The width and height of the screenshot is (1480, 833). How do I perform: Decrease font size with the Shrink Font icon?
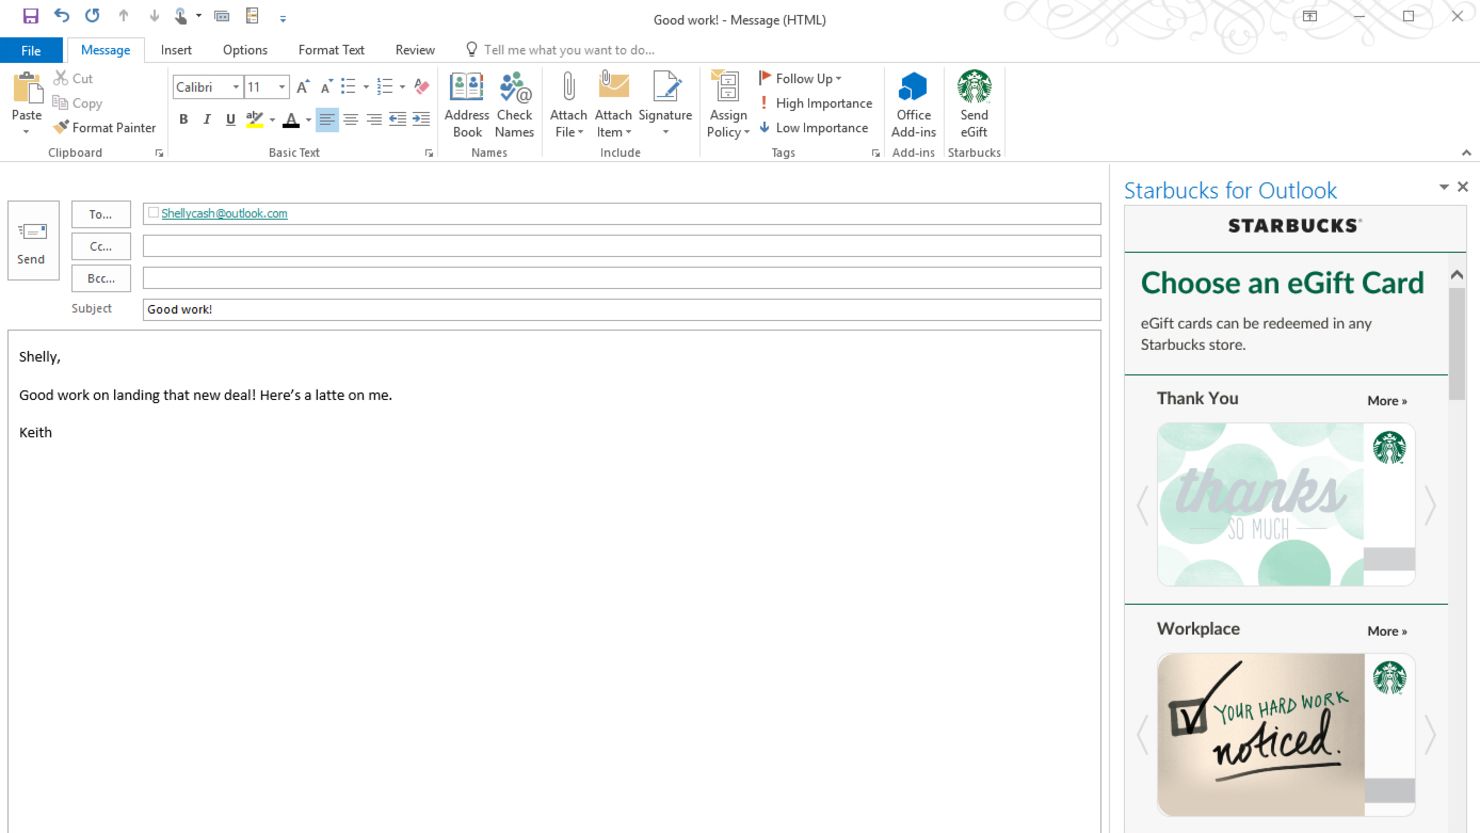coord(326,87)
